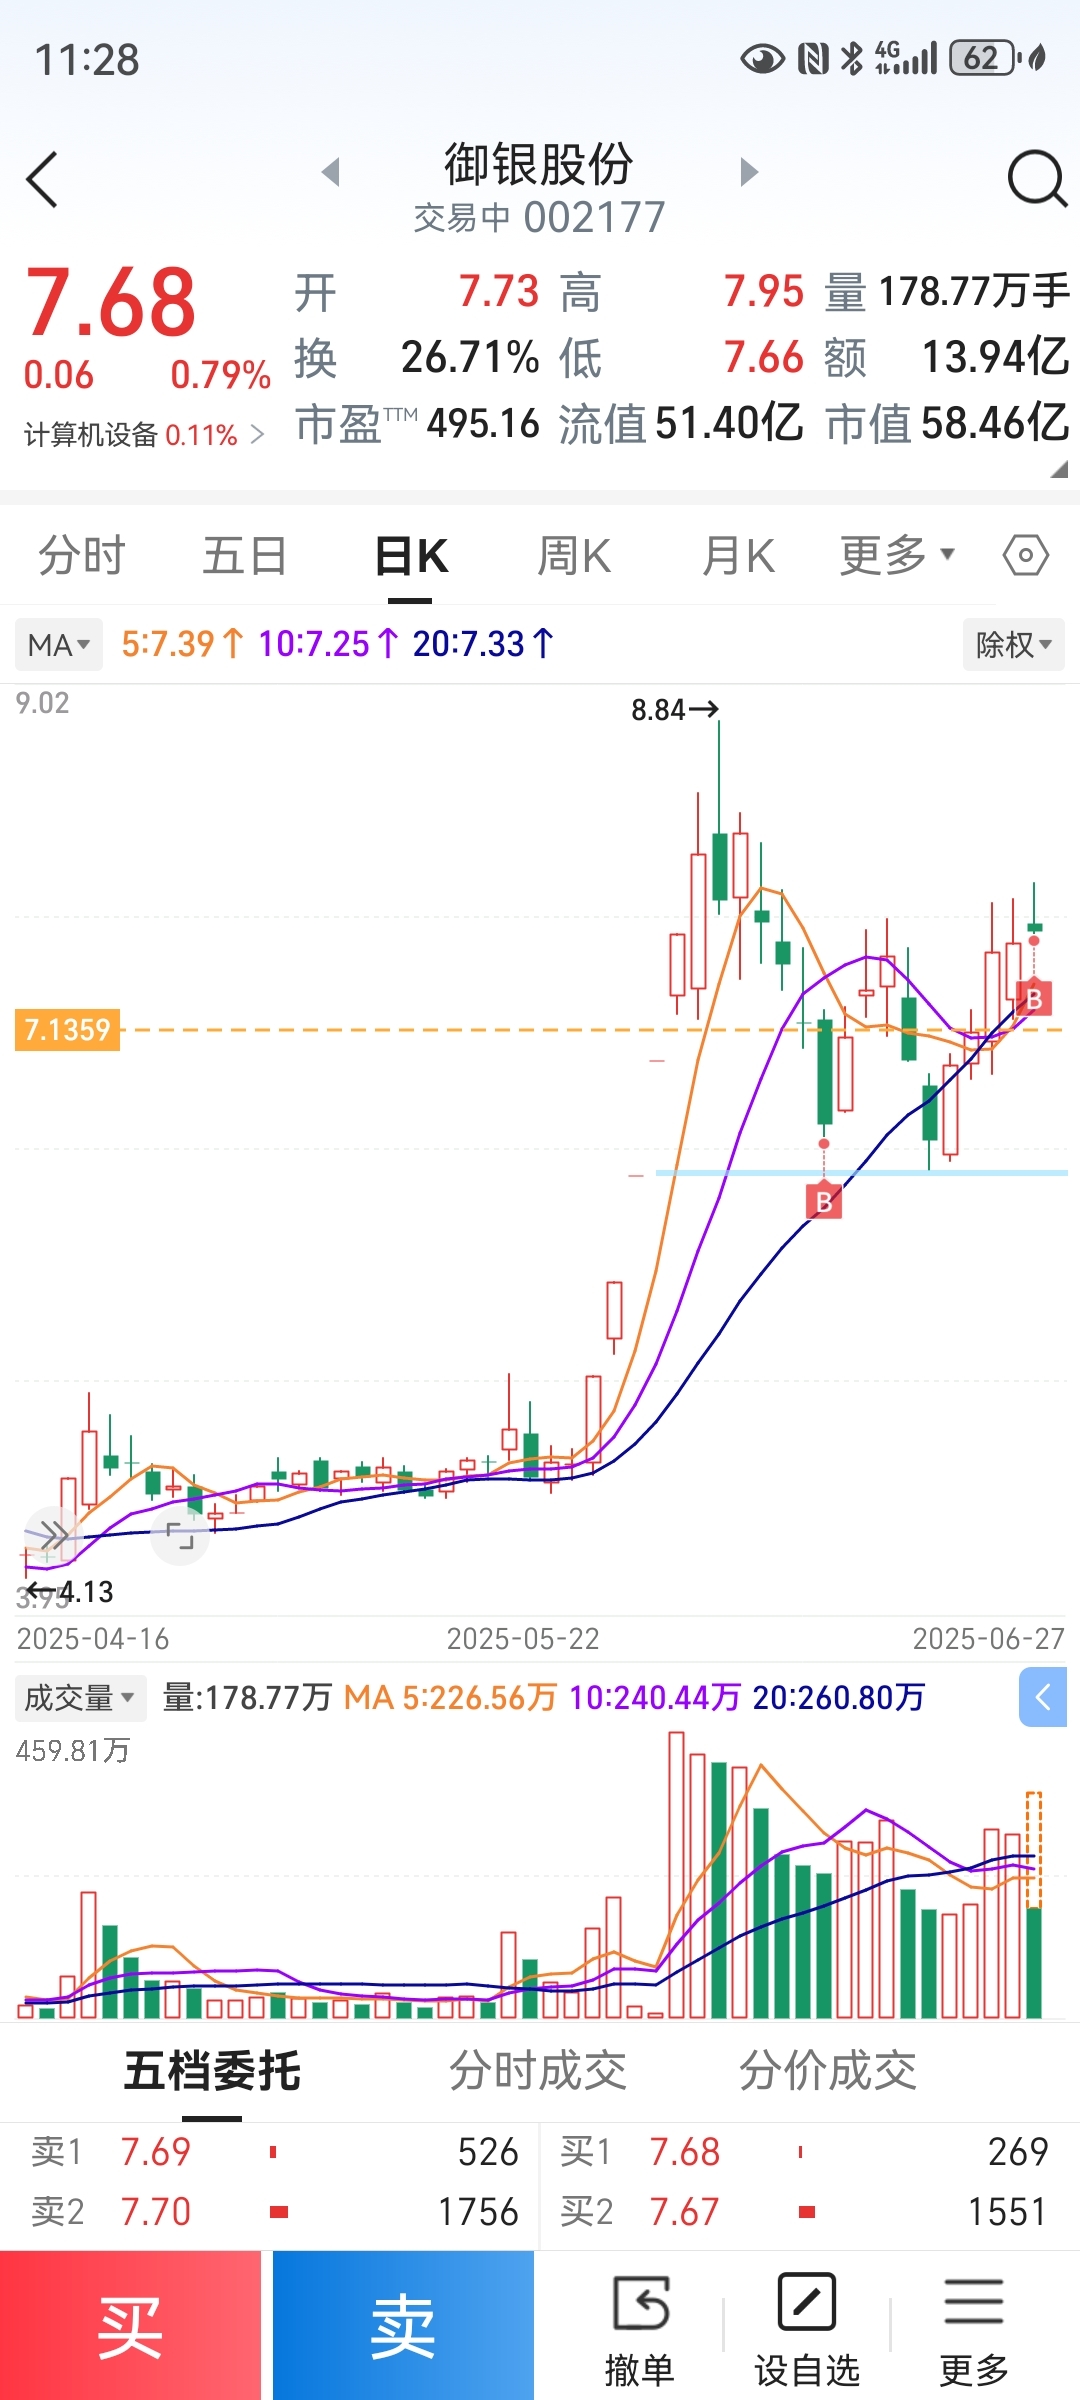
Task: Expand the 更多 period dropdown
Action: tap(897, 555)
